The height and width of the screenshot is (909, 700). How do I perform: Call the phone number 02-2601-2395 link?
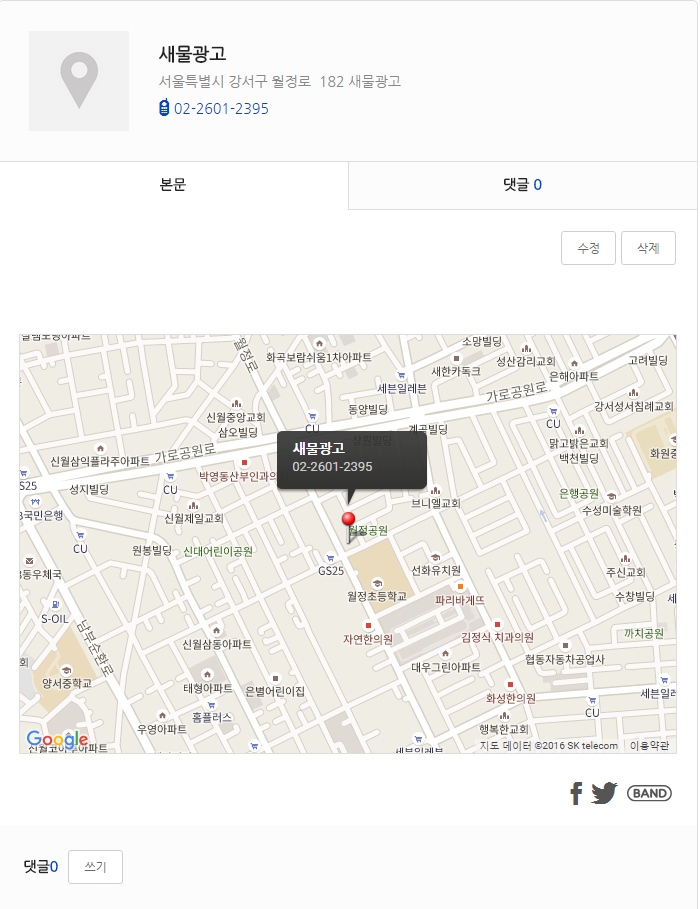[221, 108]
